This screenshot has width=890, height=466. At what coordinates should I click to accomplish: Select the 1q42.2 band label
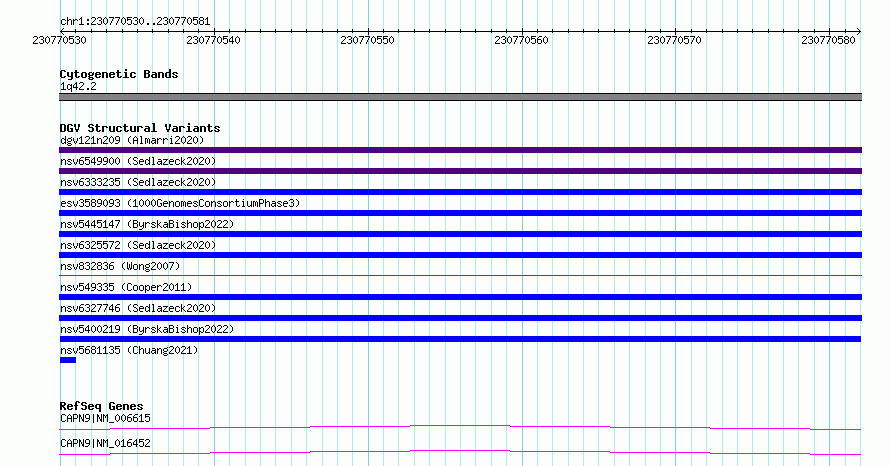pos(78,86)
